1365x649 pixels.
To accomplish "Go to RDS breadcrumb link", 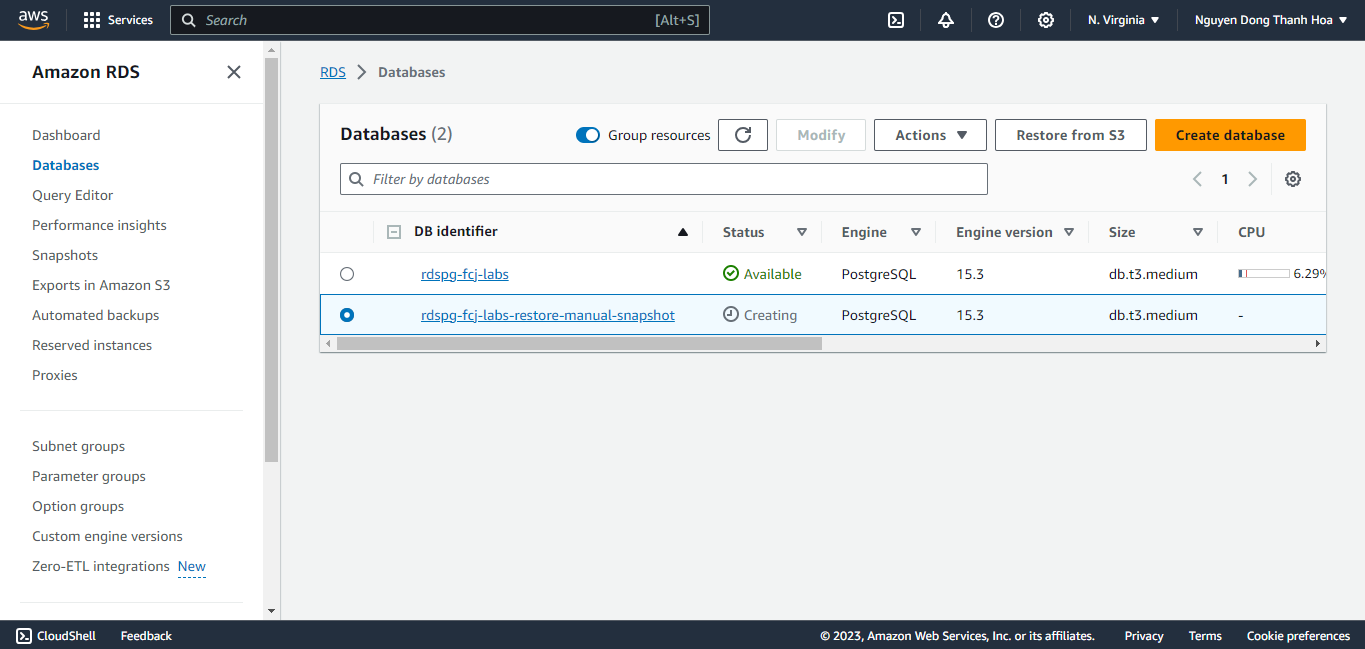I will click(x=333, y=72).
